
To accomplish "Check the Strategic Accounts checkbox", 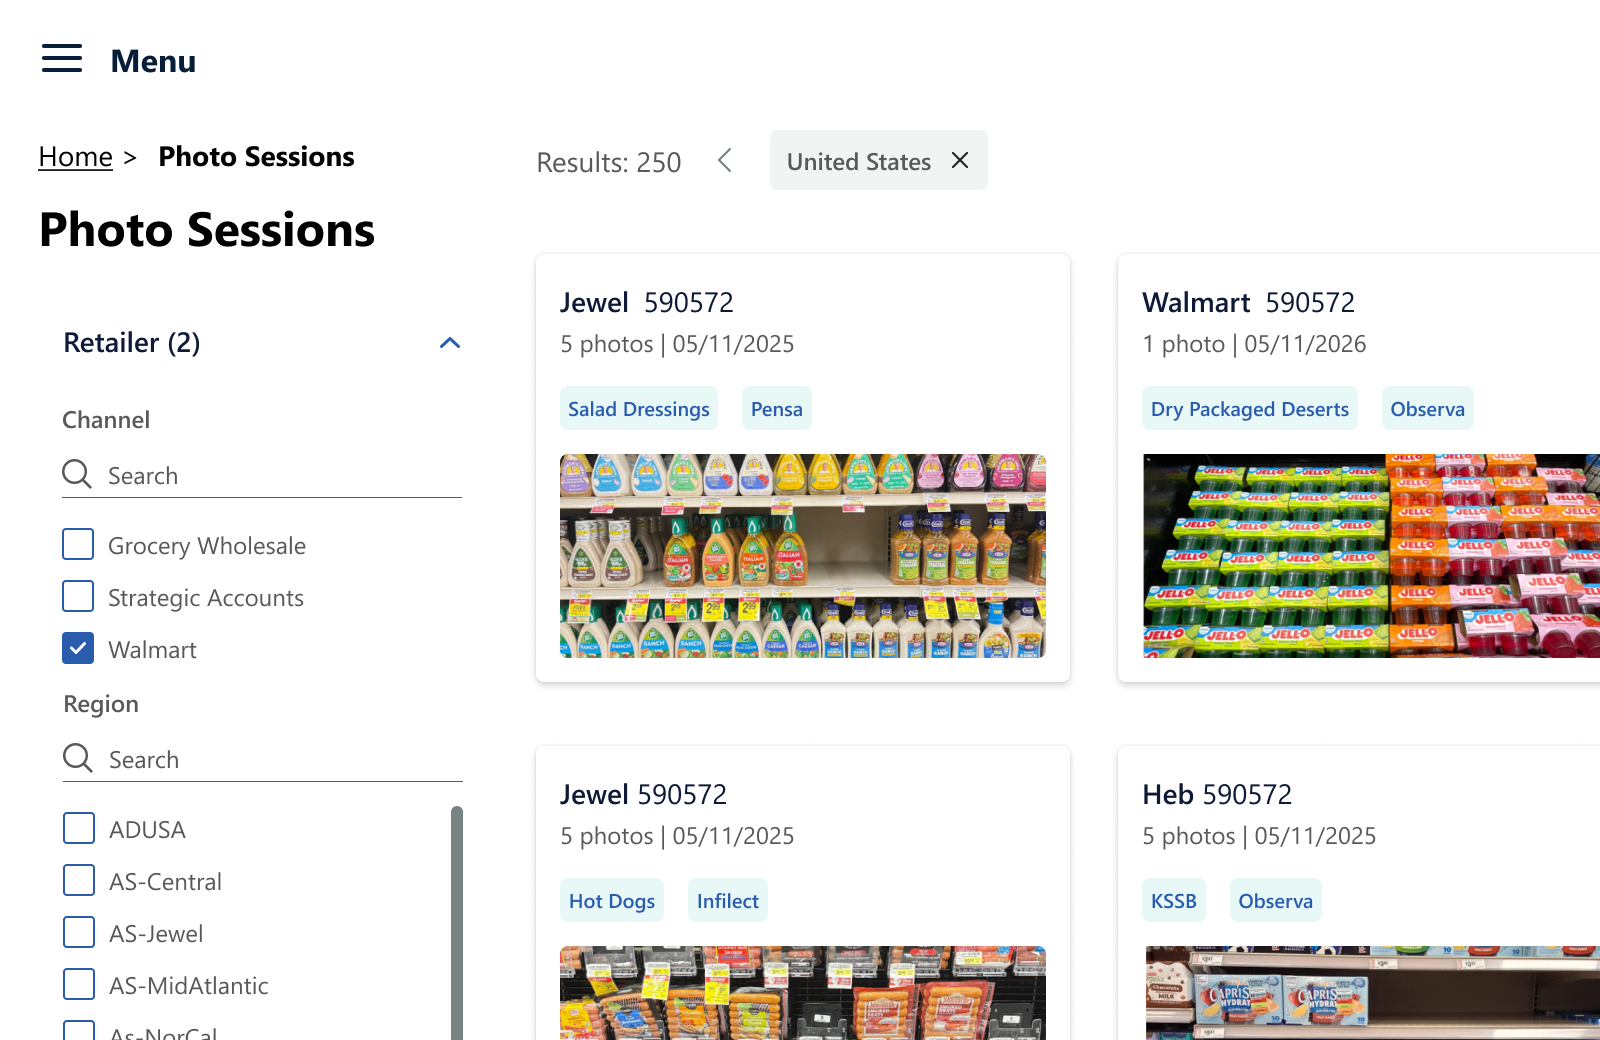I will click(x=78, y=597).
